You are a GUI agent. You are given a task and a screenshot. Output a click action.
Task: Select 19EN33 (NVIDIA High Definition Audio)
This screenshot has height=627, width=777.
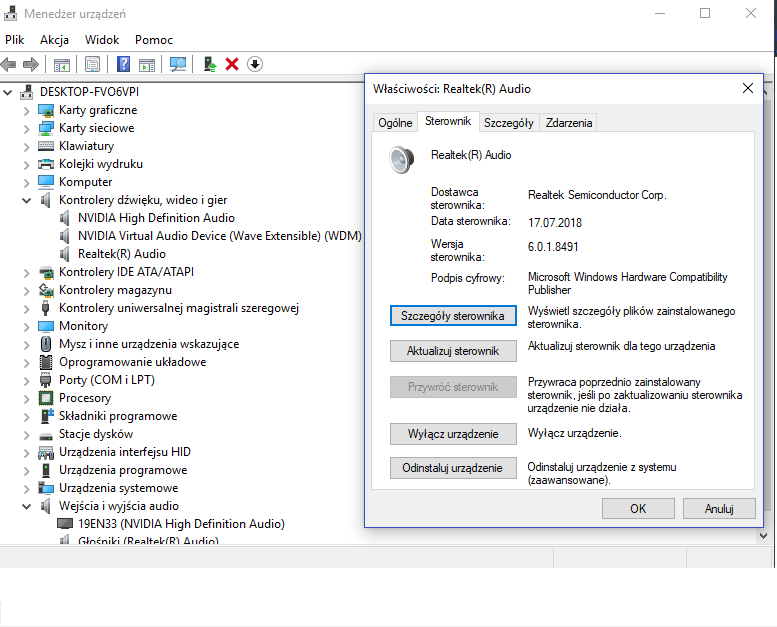click(181, 524)
